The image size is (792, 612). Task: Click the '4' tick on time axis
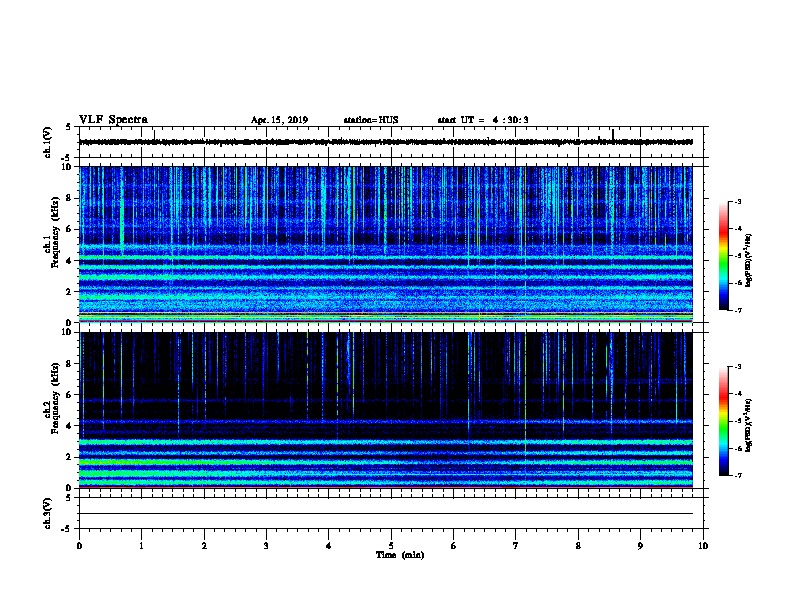click(x=329, y=546)
